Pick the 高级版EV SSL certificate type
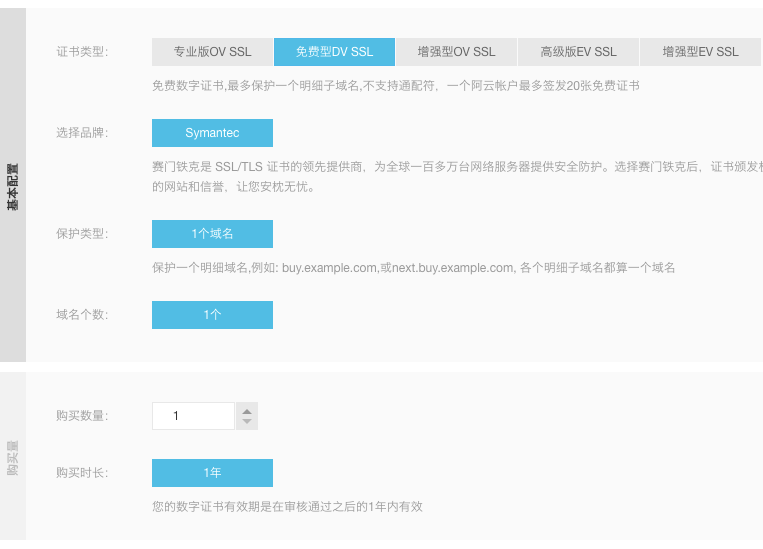The height and width of the screenshot is (549, 763). tap(578, 52)
